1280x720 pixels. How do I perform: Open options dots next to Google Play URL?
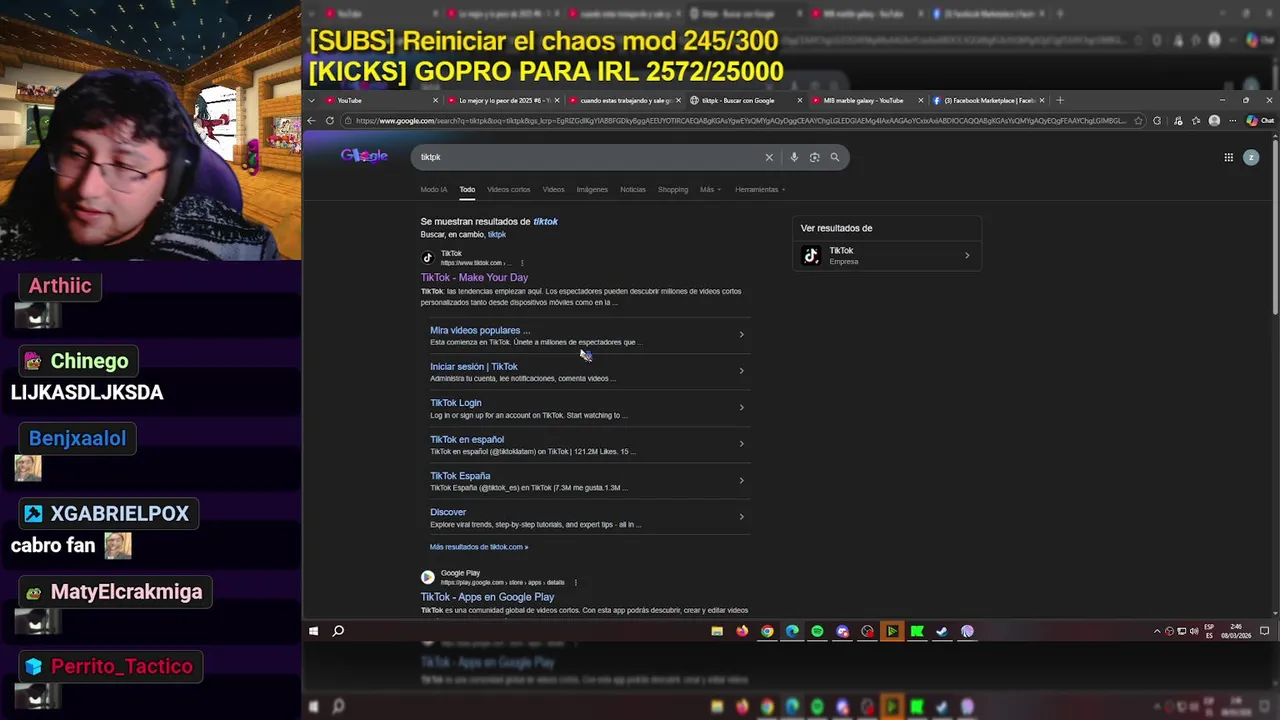pos(575,582)
